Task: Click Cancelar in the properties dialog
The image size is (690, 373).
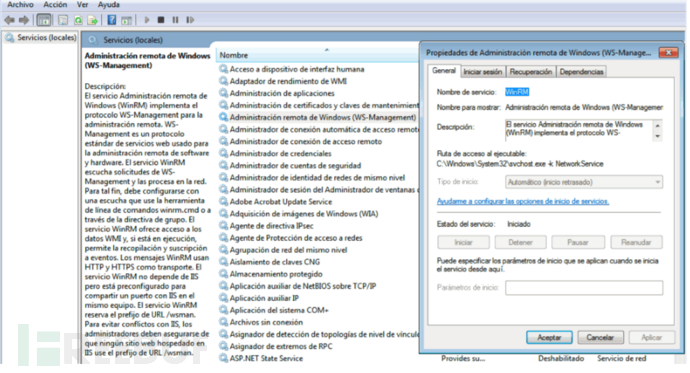Action: pyautogui.click(x=600, y=337)
